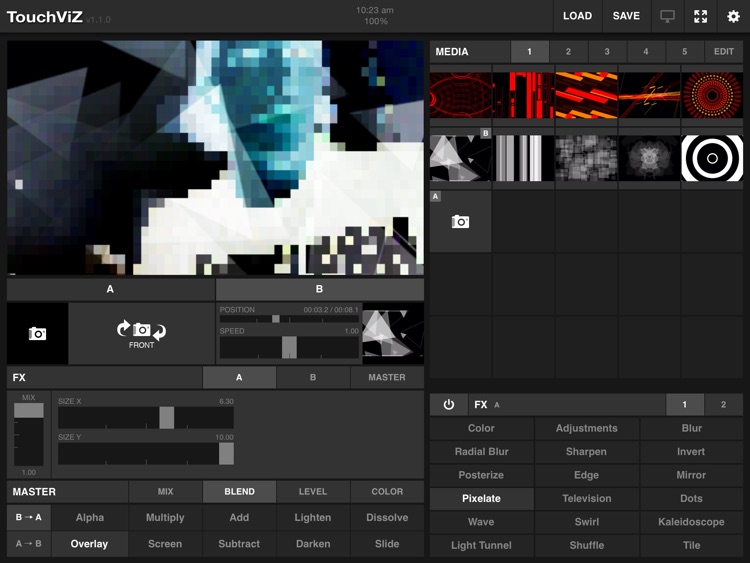Click the POSITION slider handle
Viewport: 750px width, 563px height.
click(x=276, y=319)
